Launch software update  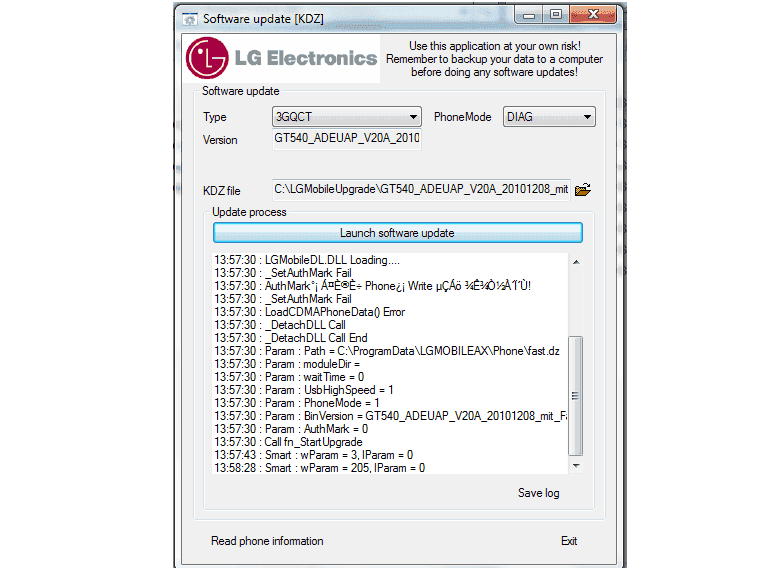point(398,233)
